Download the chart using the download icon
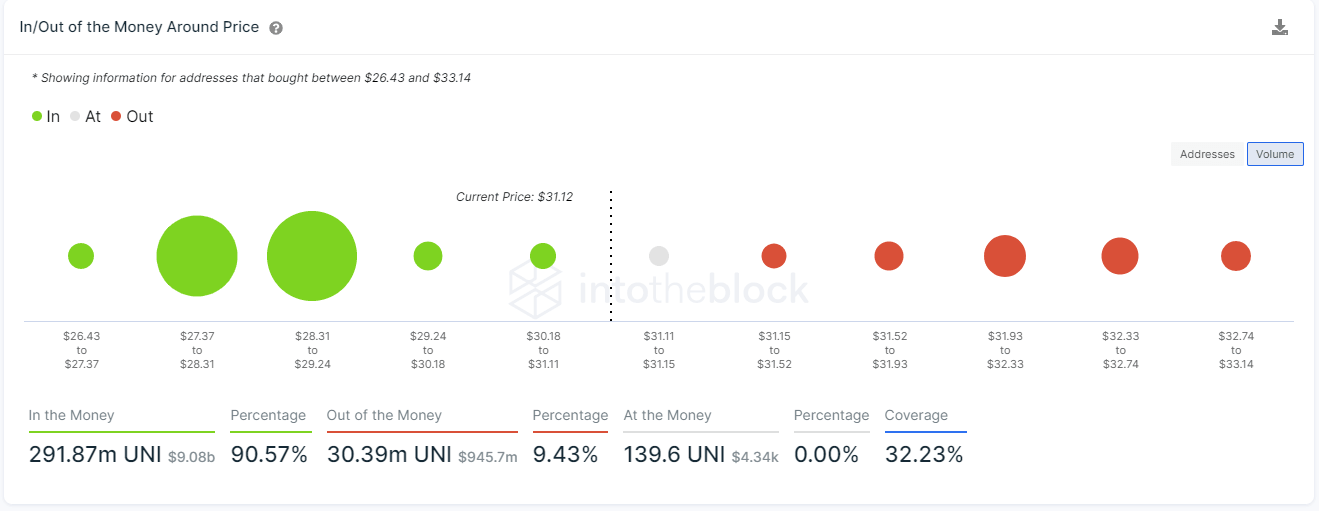The image size is (1319, 511). point(1280,28)
